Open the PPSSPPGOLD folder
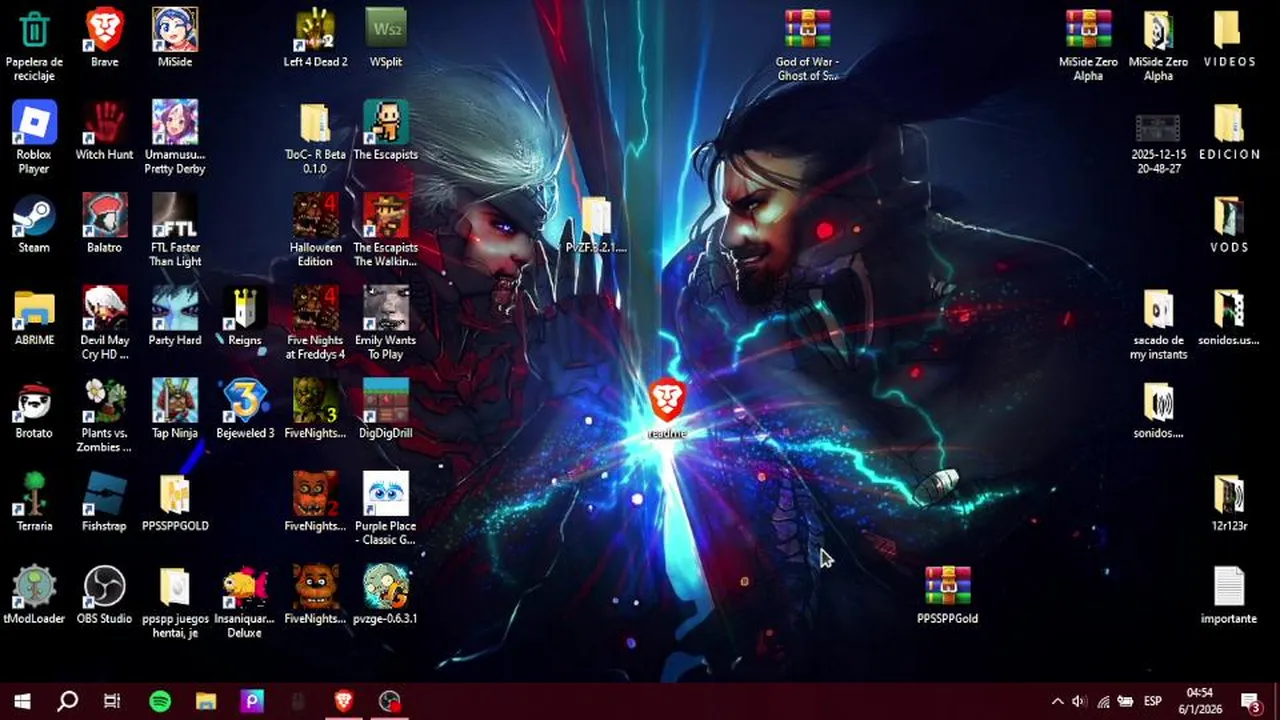The image size is (1280, 720). [x=174, y=503]
